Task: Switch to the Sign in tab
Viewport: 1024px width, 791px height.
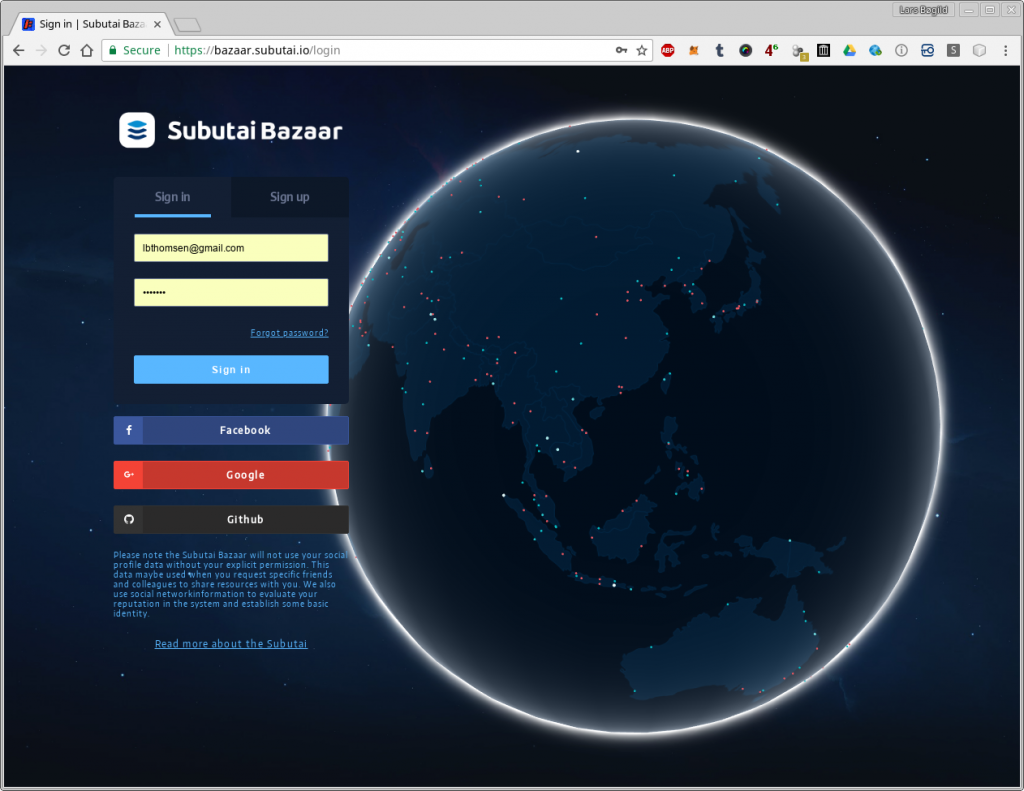Action: pyautogui.click(x=172, y=197)
